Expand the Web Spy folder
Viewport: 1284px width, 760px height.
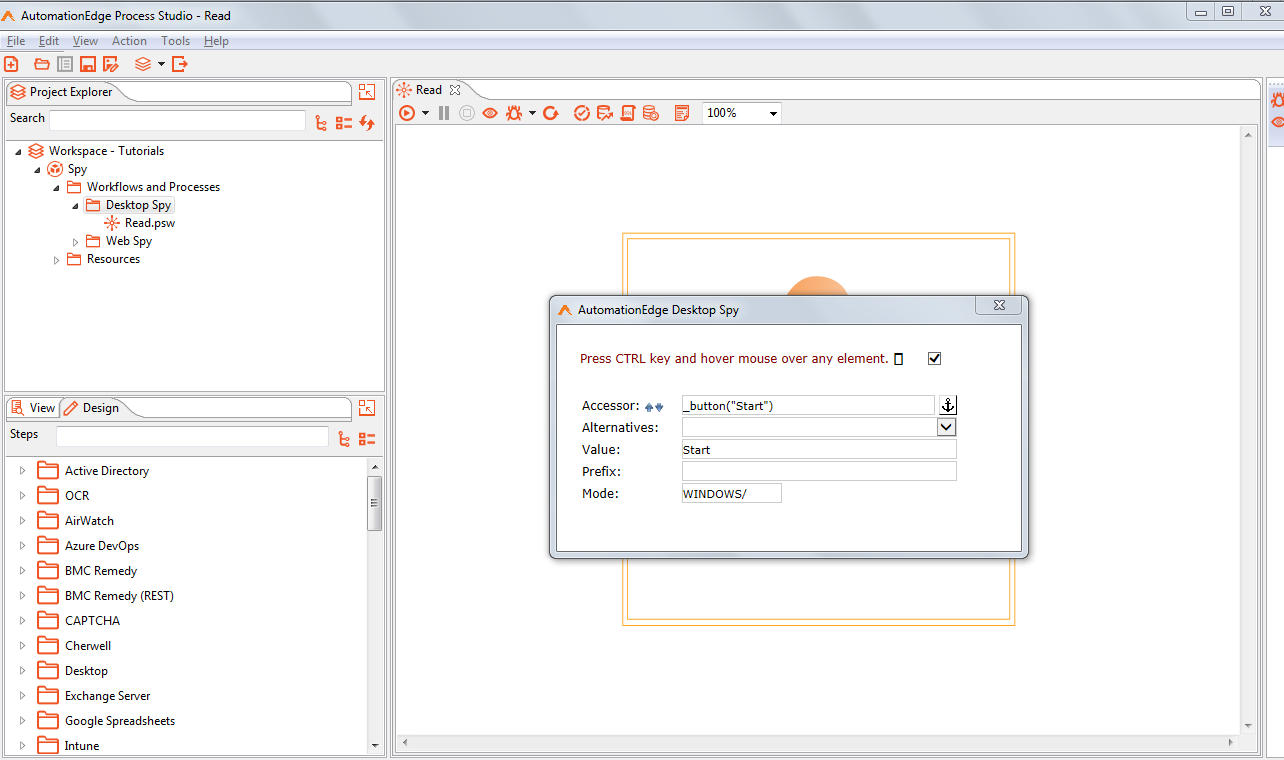coord(76,242)
